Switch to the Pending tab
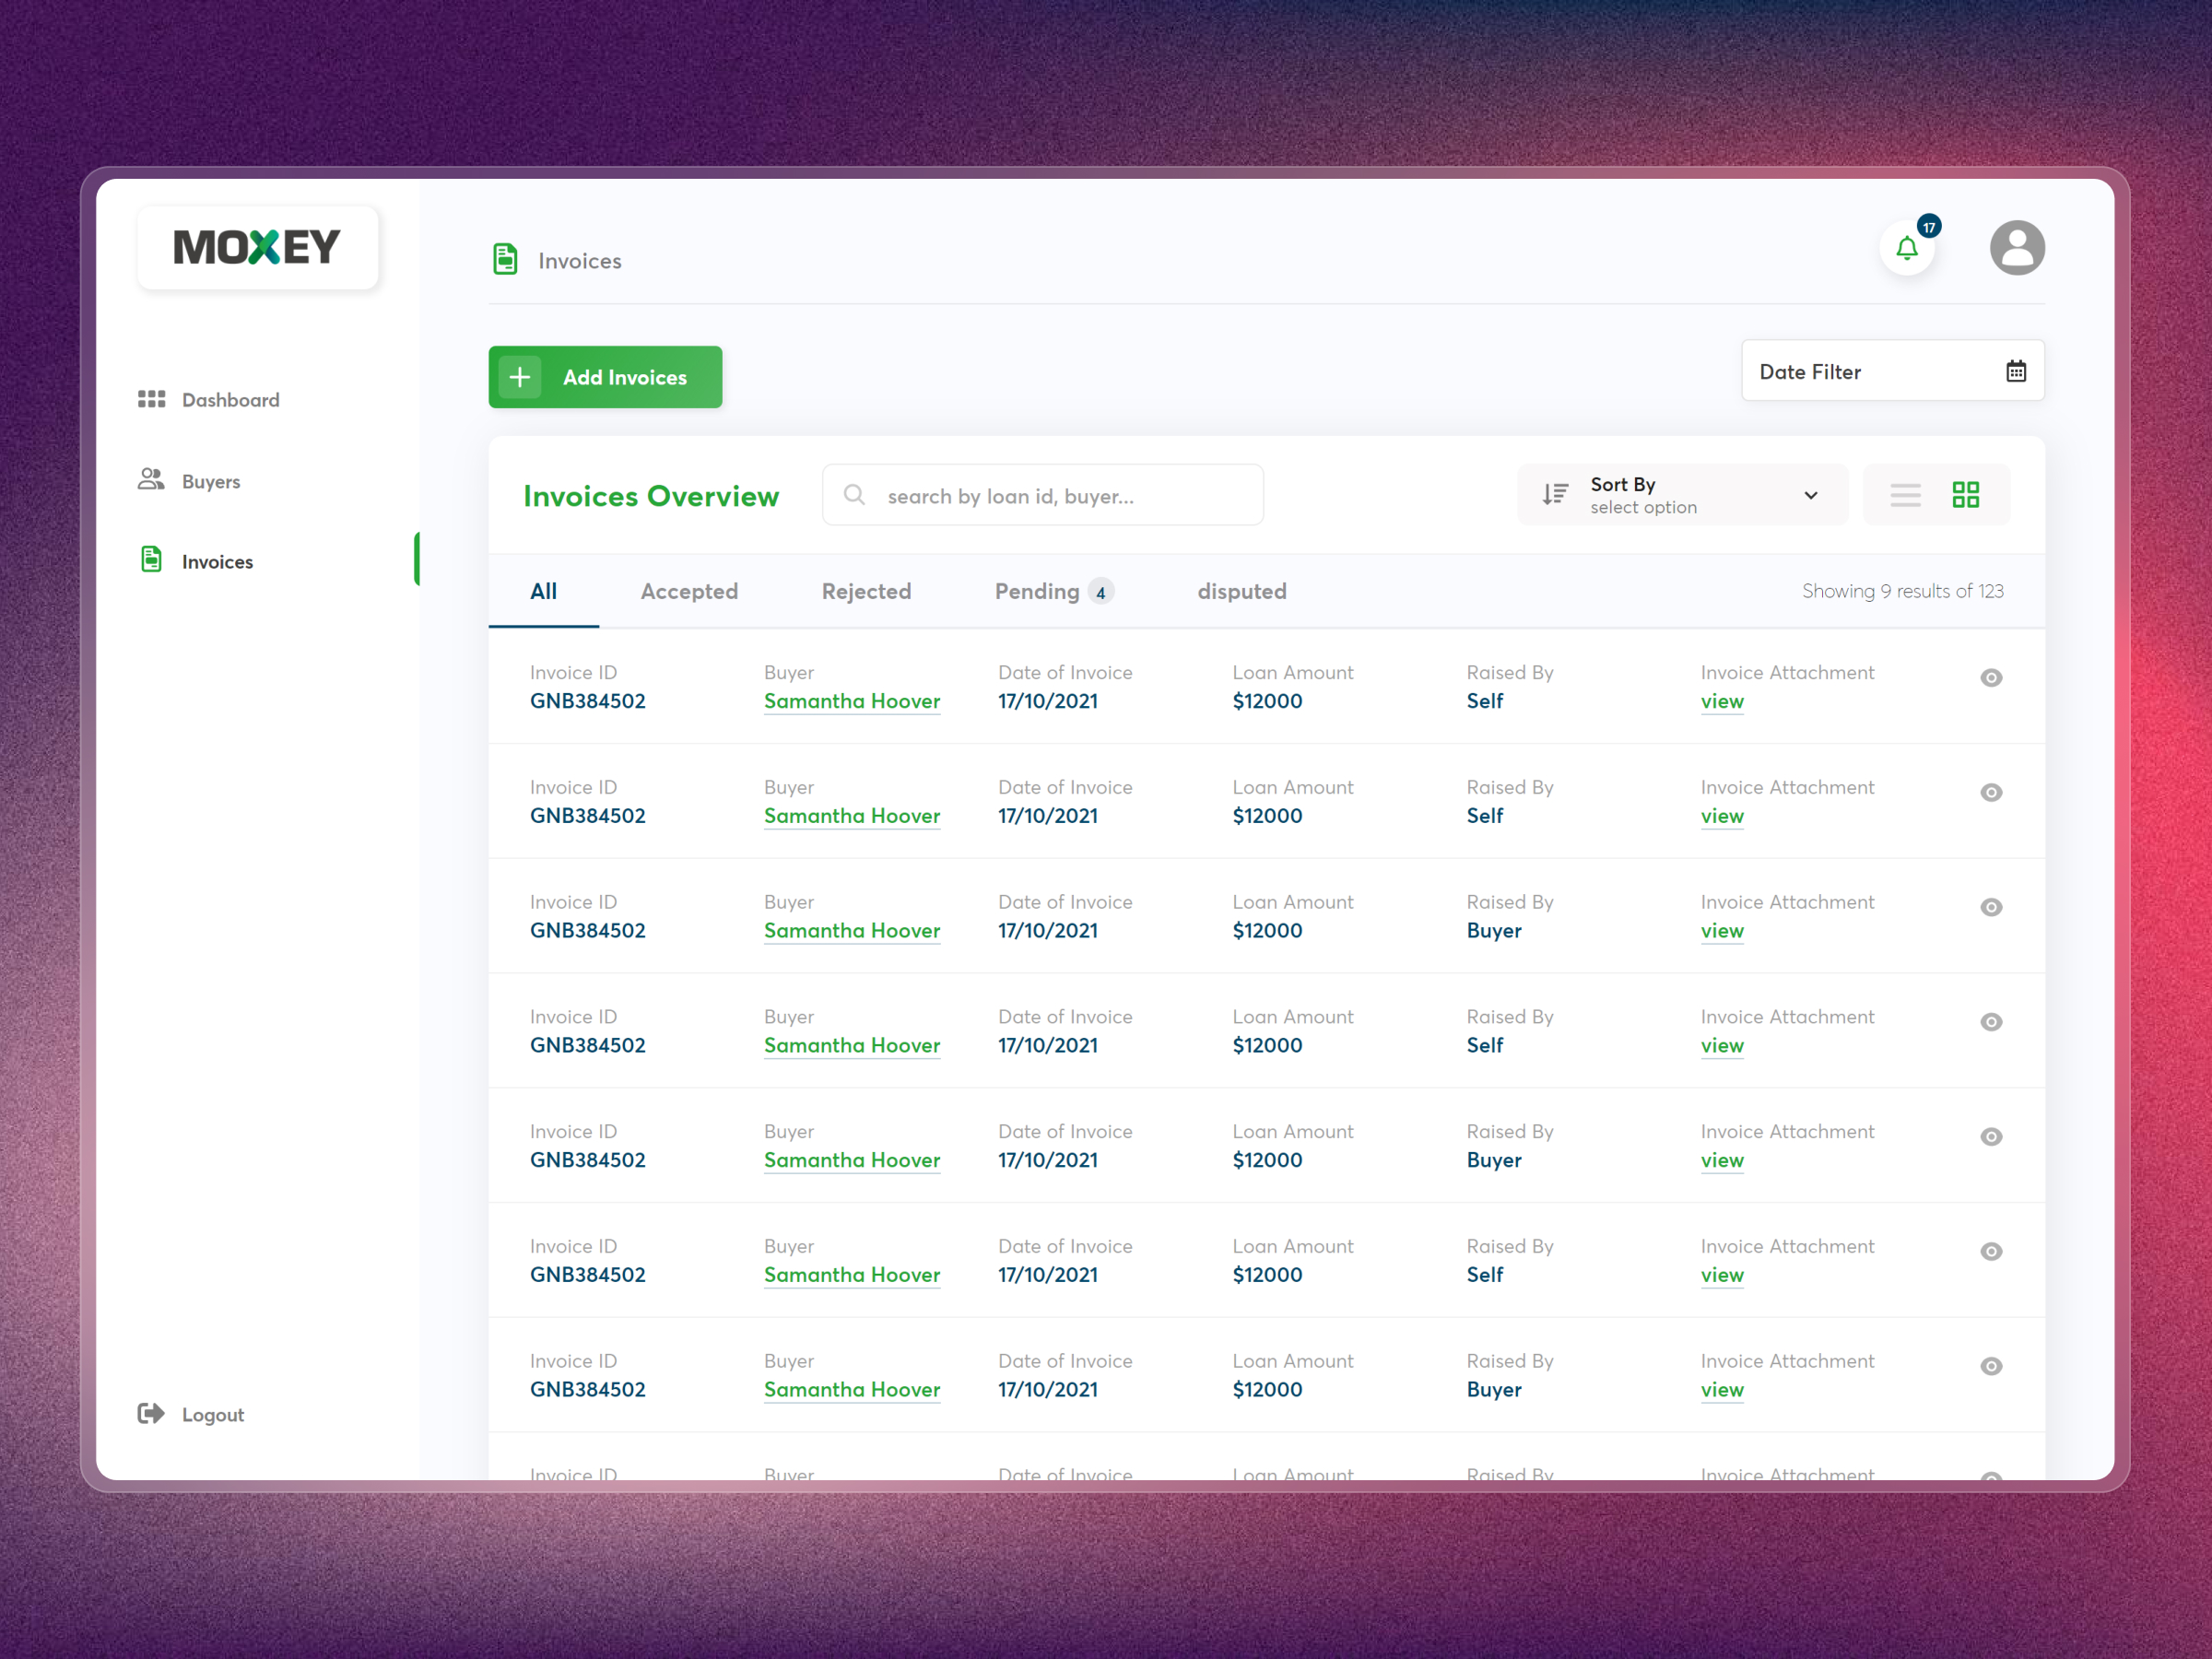Image resolution: width=2212 pixels, height=1659 pixels. (x=1037, y=591)
